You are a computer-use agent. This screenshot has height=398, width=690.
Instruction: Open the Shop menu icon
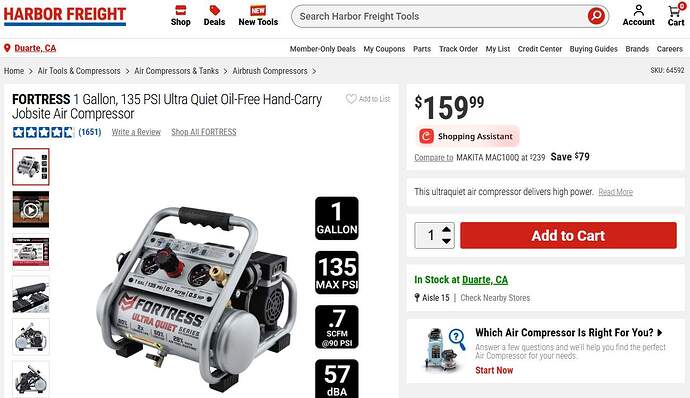coord(180,10)
